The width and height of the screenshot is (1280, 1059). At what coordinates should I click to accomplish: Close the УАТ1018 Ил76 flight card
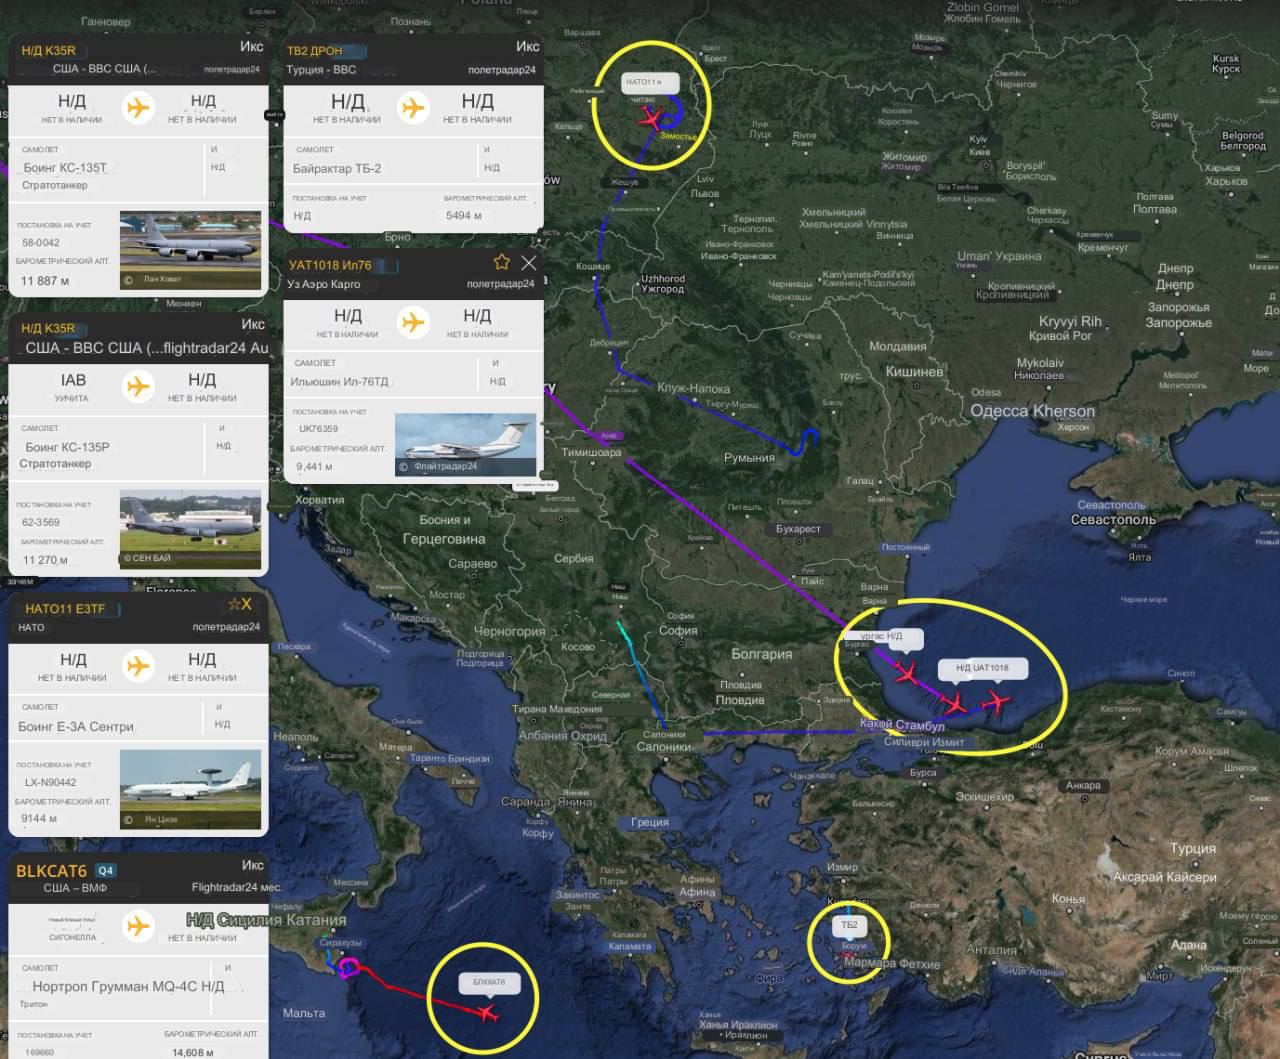click(x=529, y=262)
